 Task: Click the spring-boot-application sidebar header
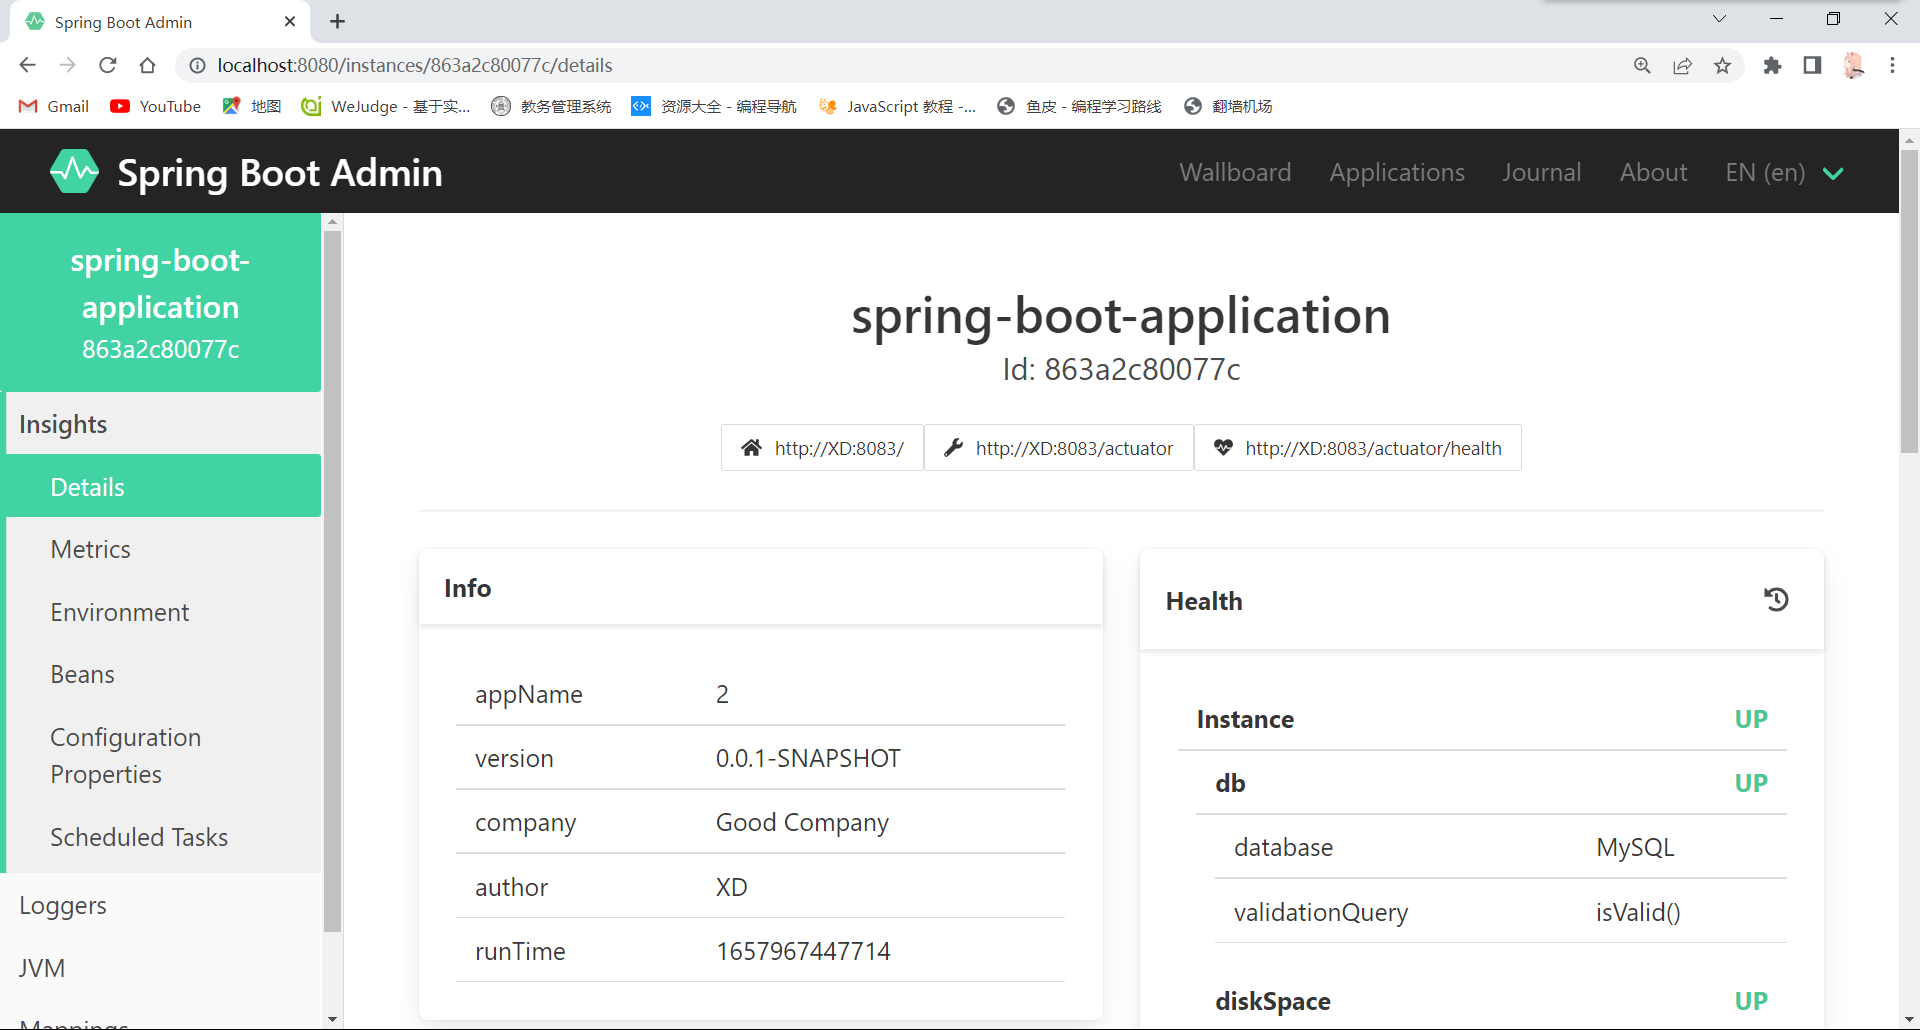click(160, 303)
